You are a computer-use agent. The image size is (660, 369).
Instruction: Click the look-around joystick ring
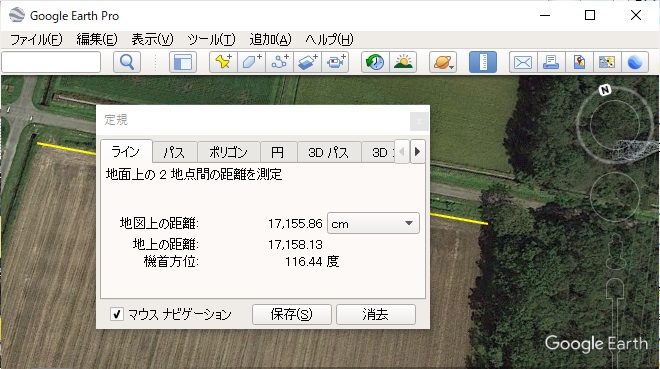click(x=615, y=125)
